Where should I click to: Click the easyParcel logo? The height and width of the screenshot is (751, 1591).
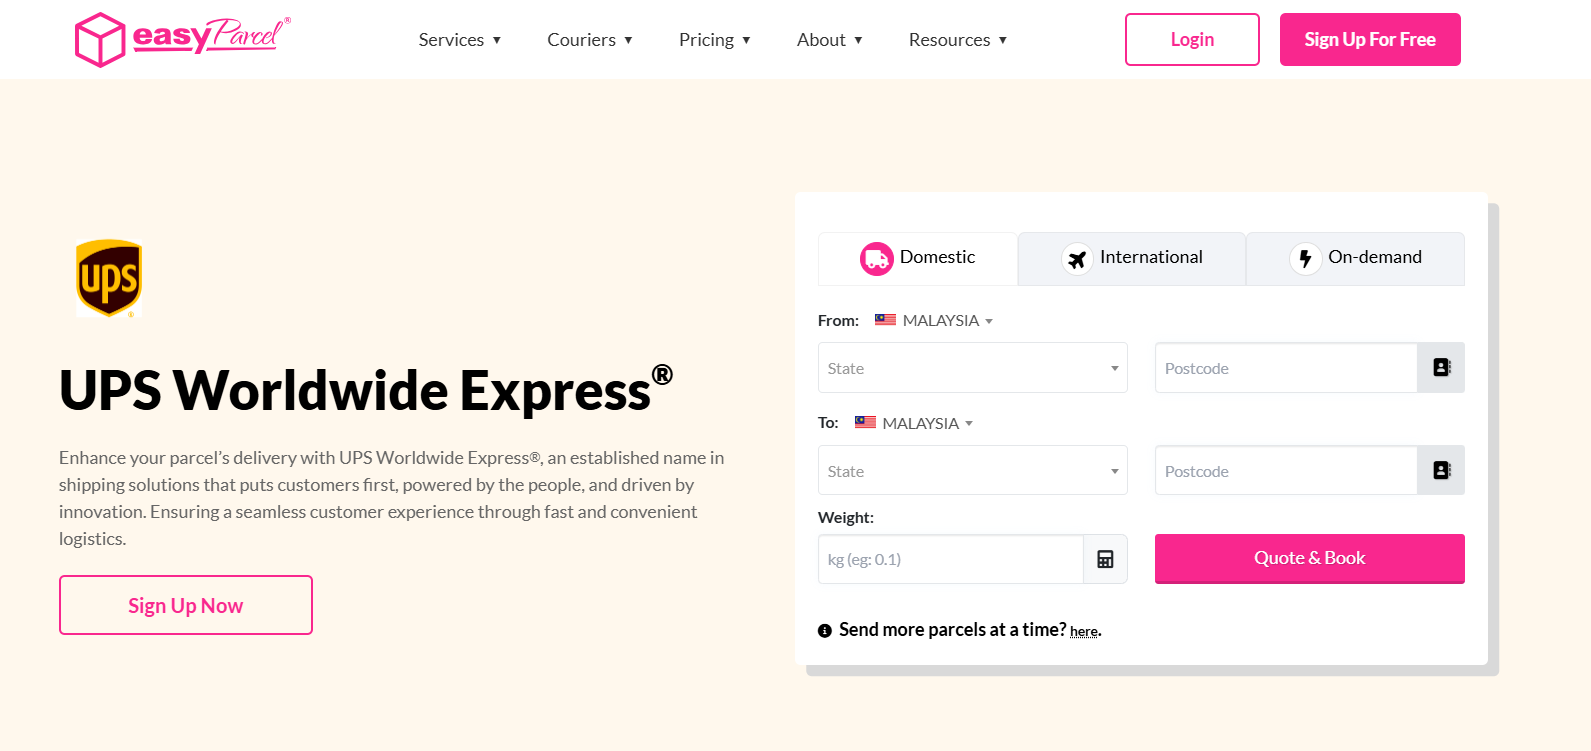click(x=183, y=39)
